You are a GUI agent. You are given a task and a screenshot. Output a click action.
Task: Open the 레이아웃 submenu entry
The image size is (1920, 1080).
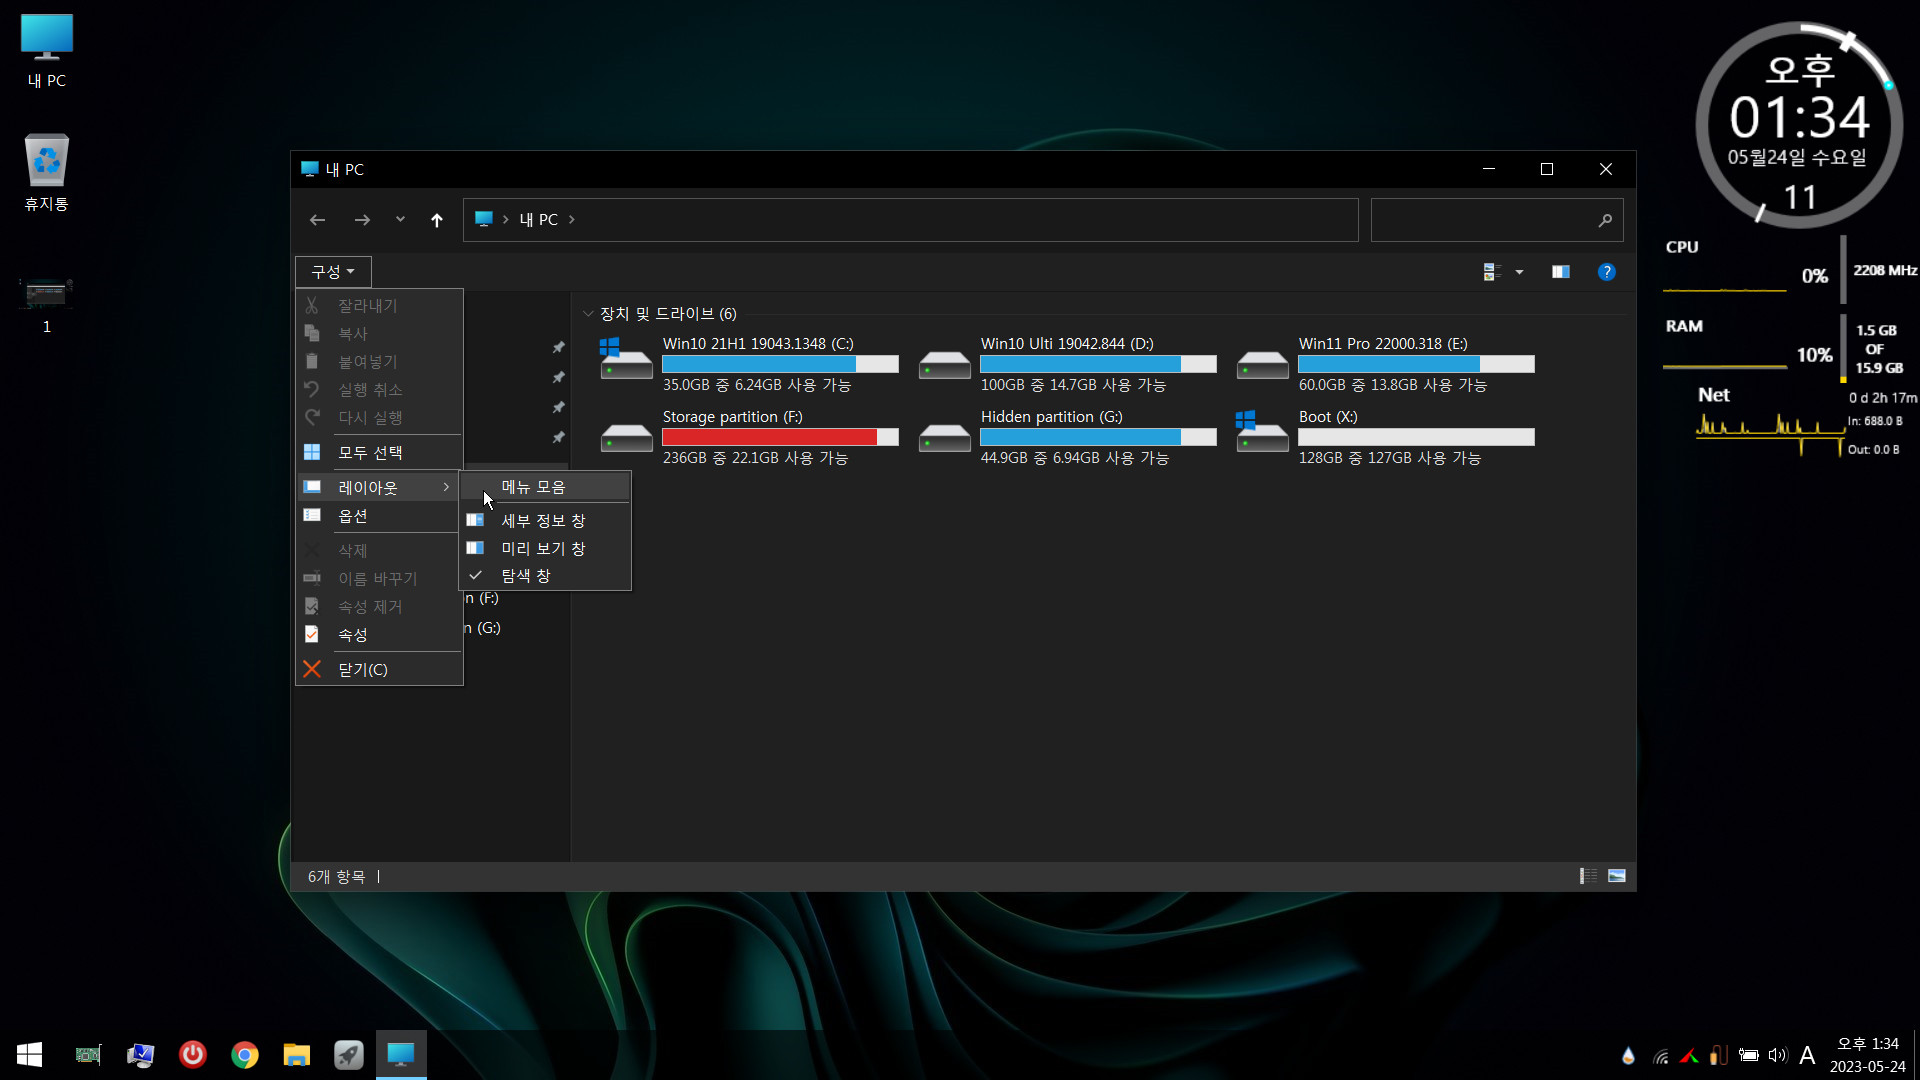379,487
